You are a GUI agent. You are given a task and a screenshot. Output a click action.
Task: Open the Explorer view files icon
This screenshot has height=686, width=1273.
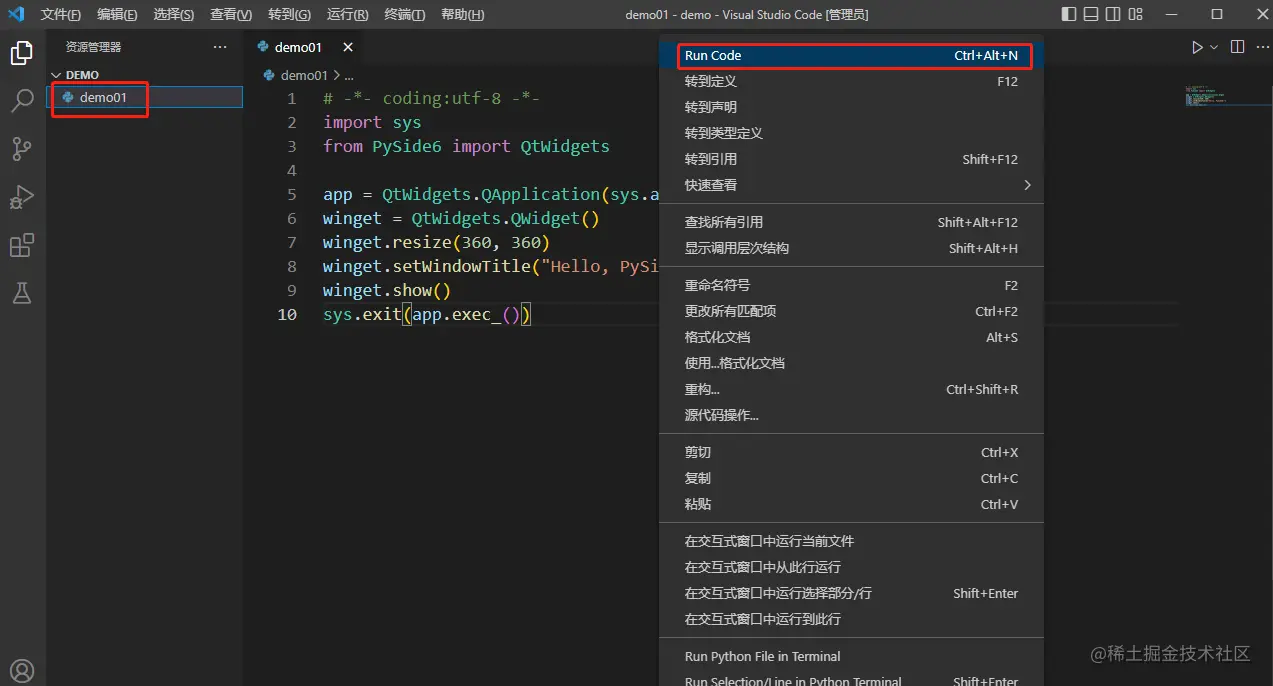point(22,53)
